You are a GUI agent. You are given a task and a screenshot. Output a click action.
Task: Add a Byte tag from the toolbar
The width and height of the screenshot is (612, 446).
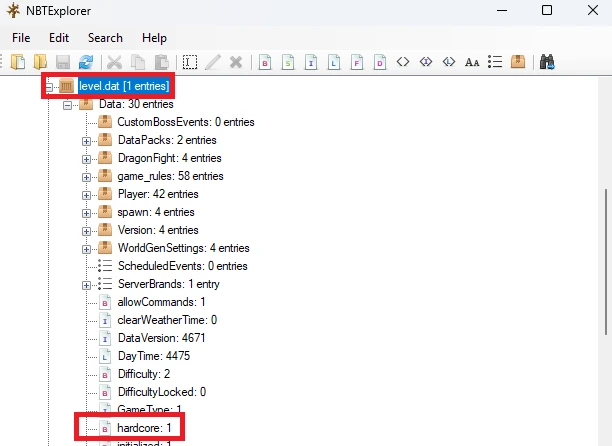point(265,62)
